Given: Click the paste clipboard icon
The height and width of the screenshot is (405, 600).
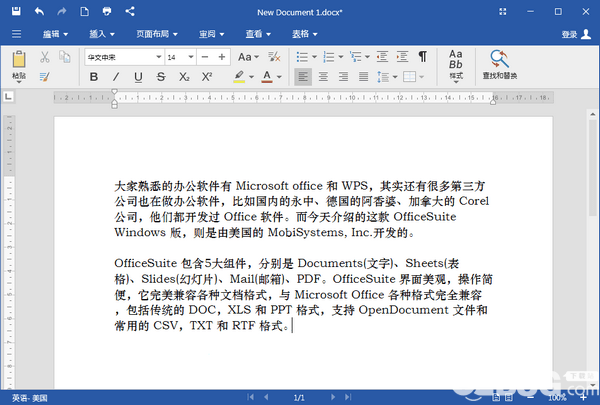Looking at the screenshot, I should (19, 59).
